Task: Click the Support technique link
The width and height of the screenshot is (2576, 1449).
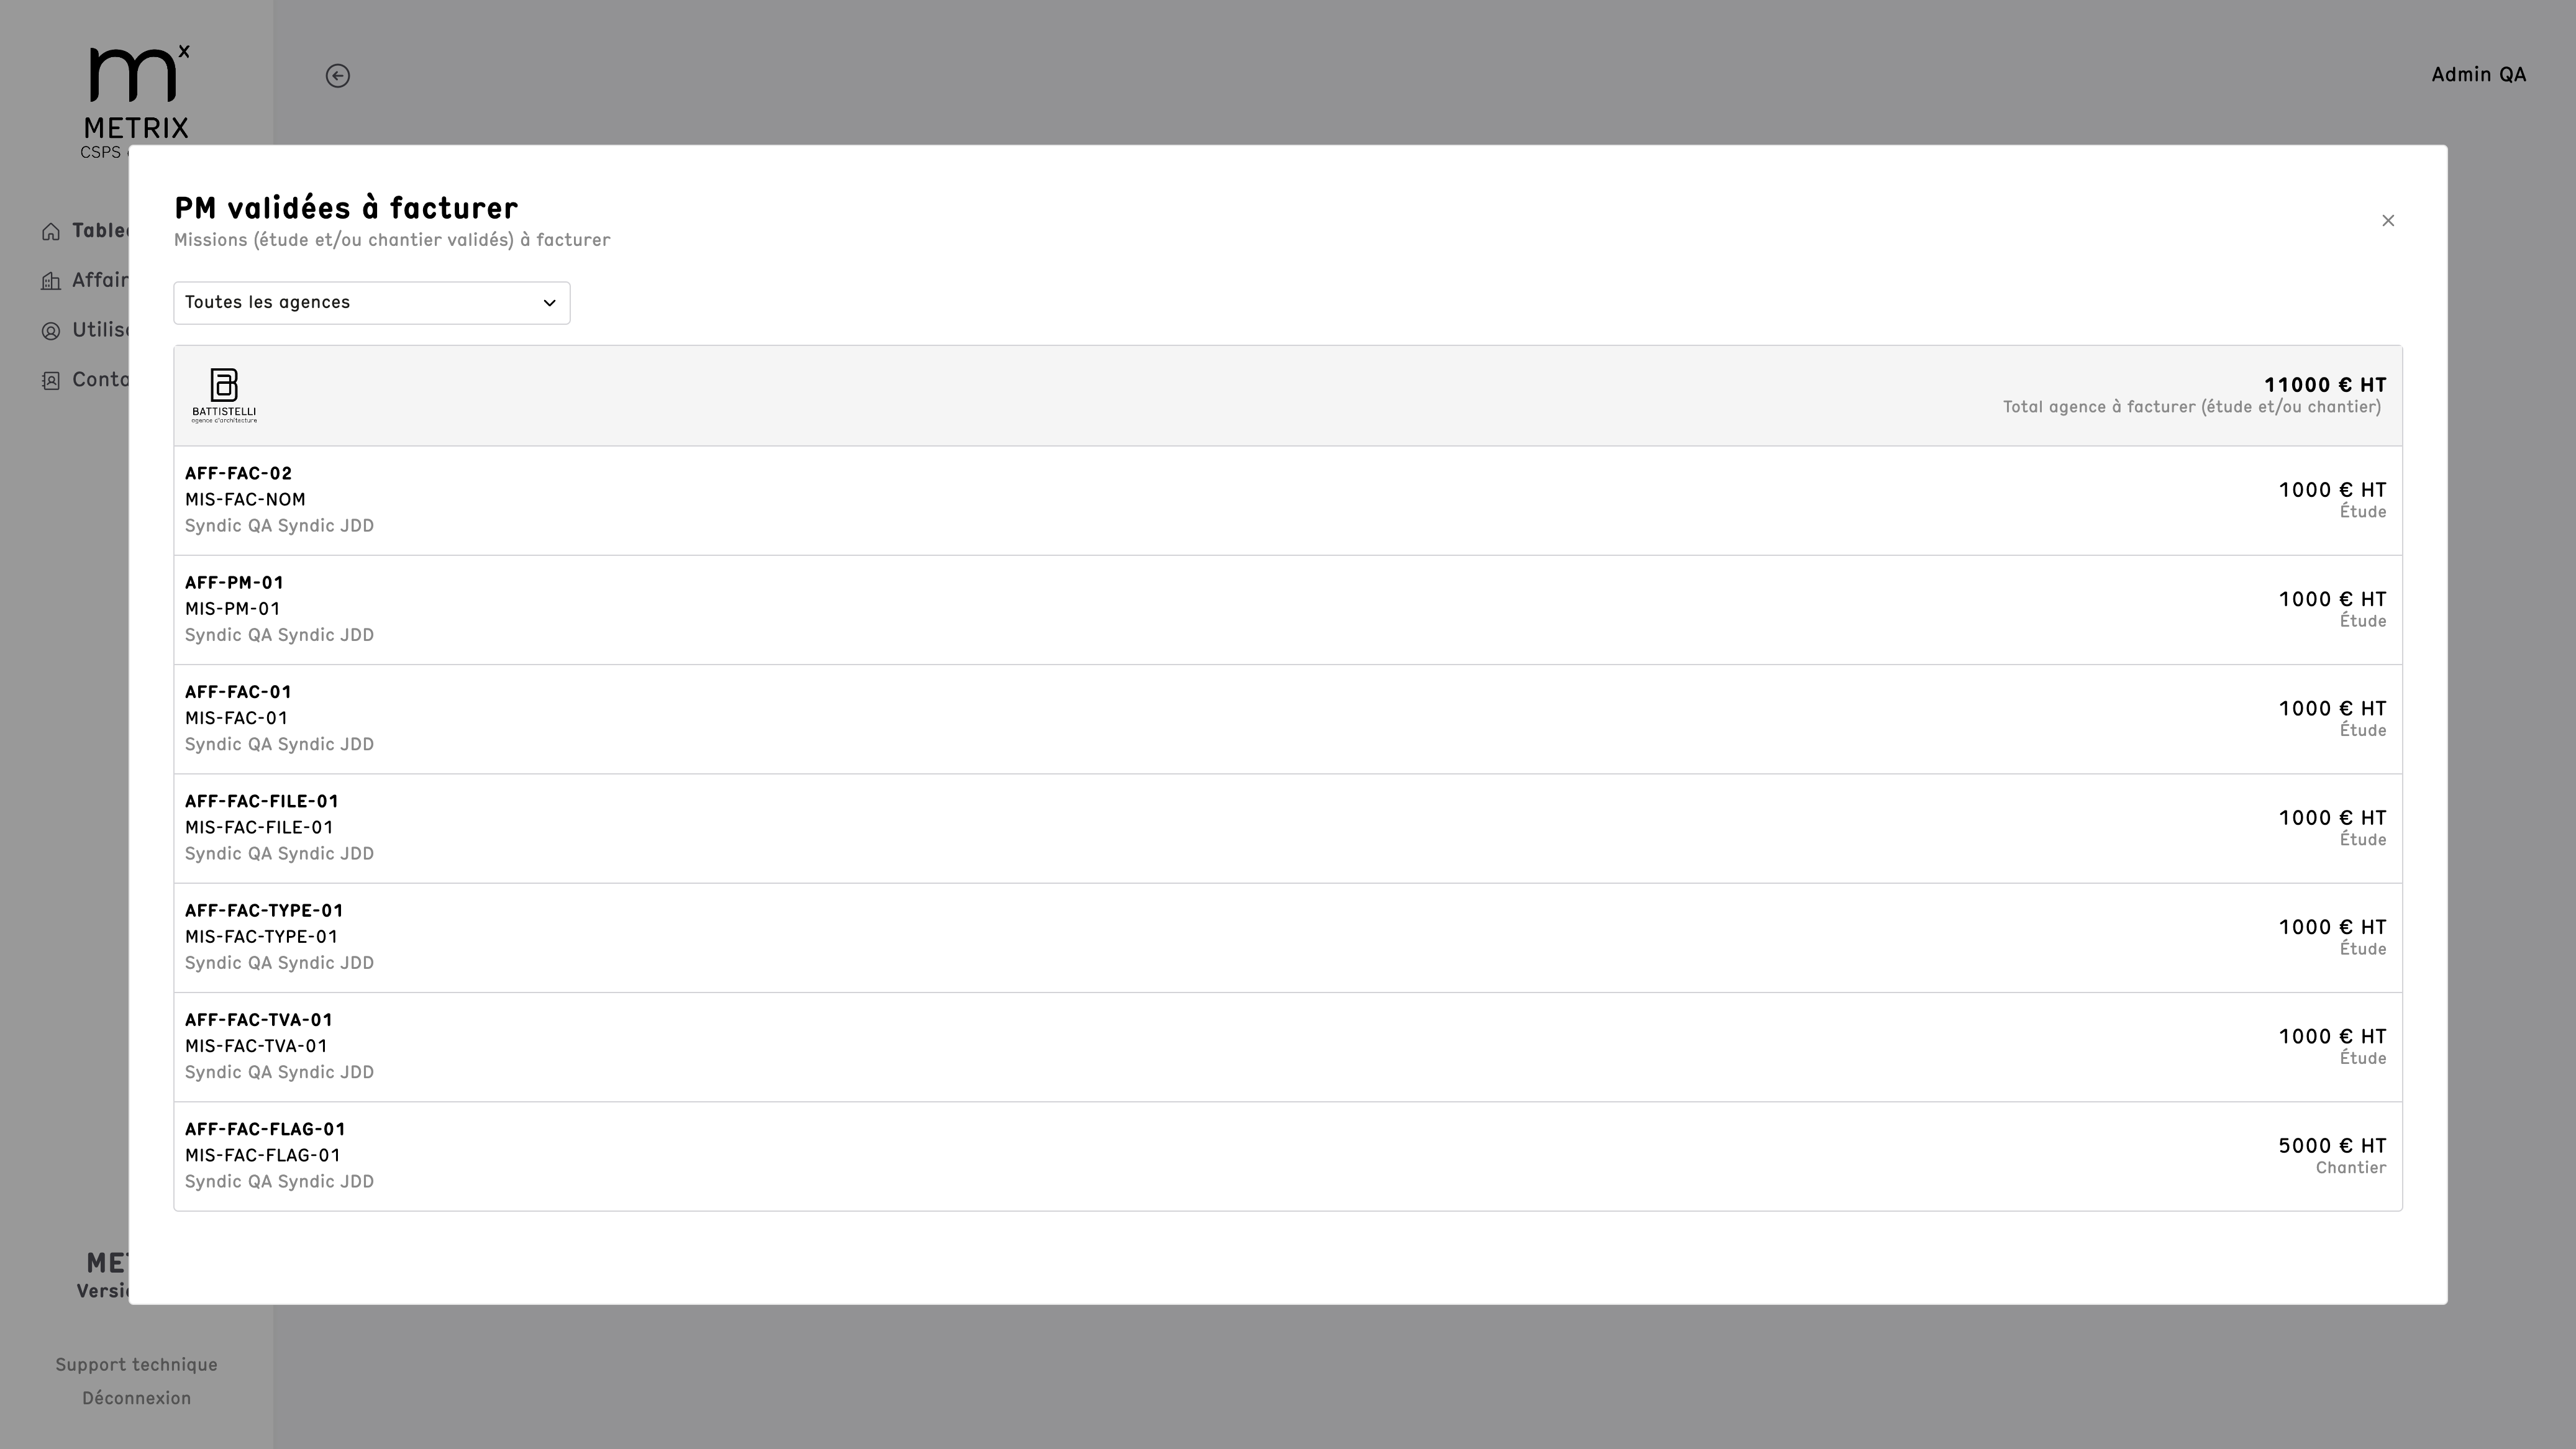Action: 136,1365
